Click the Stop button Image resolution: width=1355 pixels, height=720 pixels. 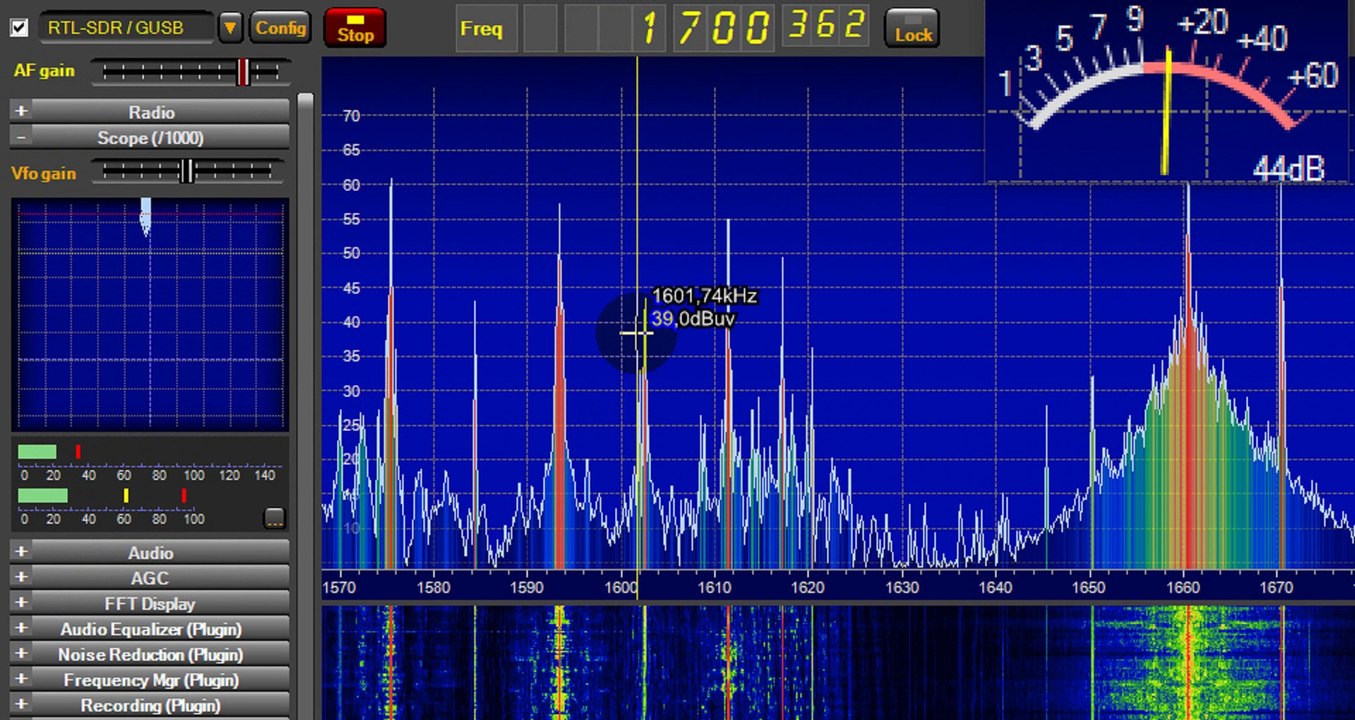[355, 28]
